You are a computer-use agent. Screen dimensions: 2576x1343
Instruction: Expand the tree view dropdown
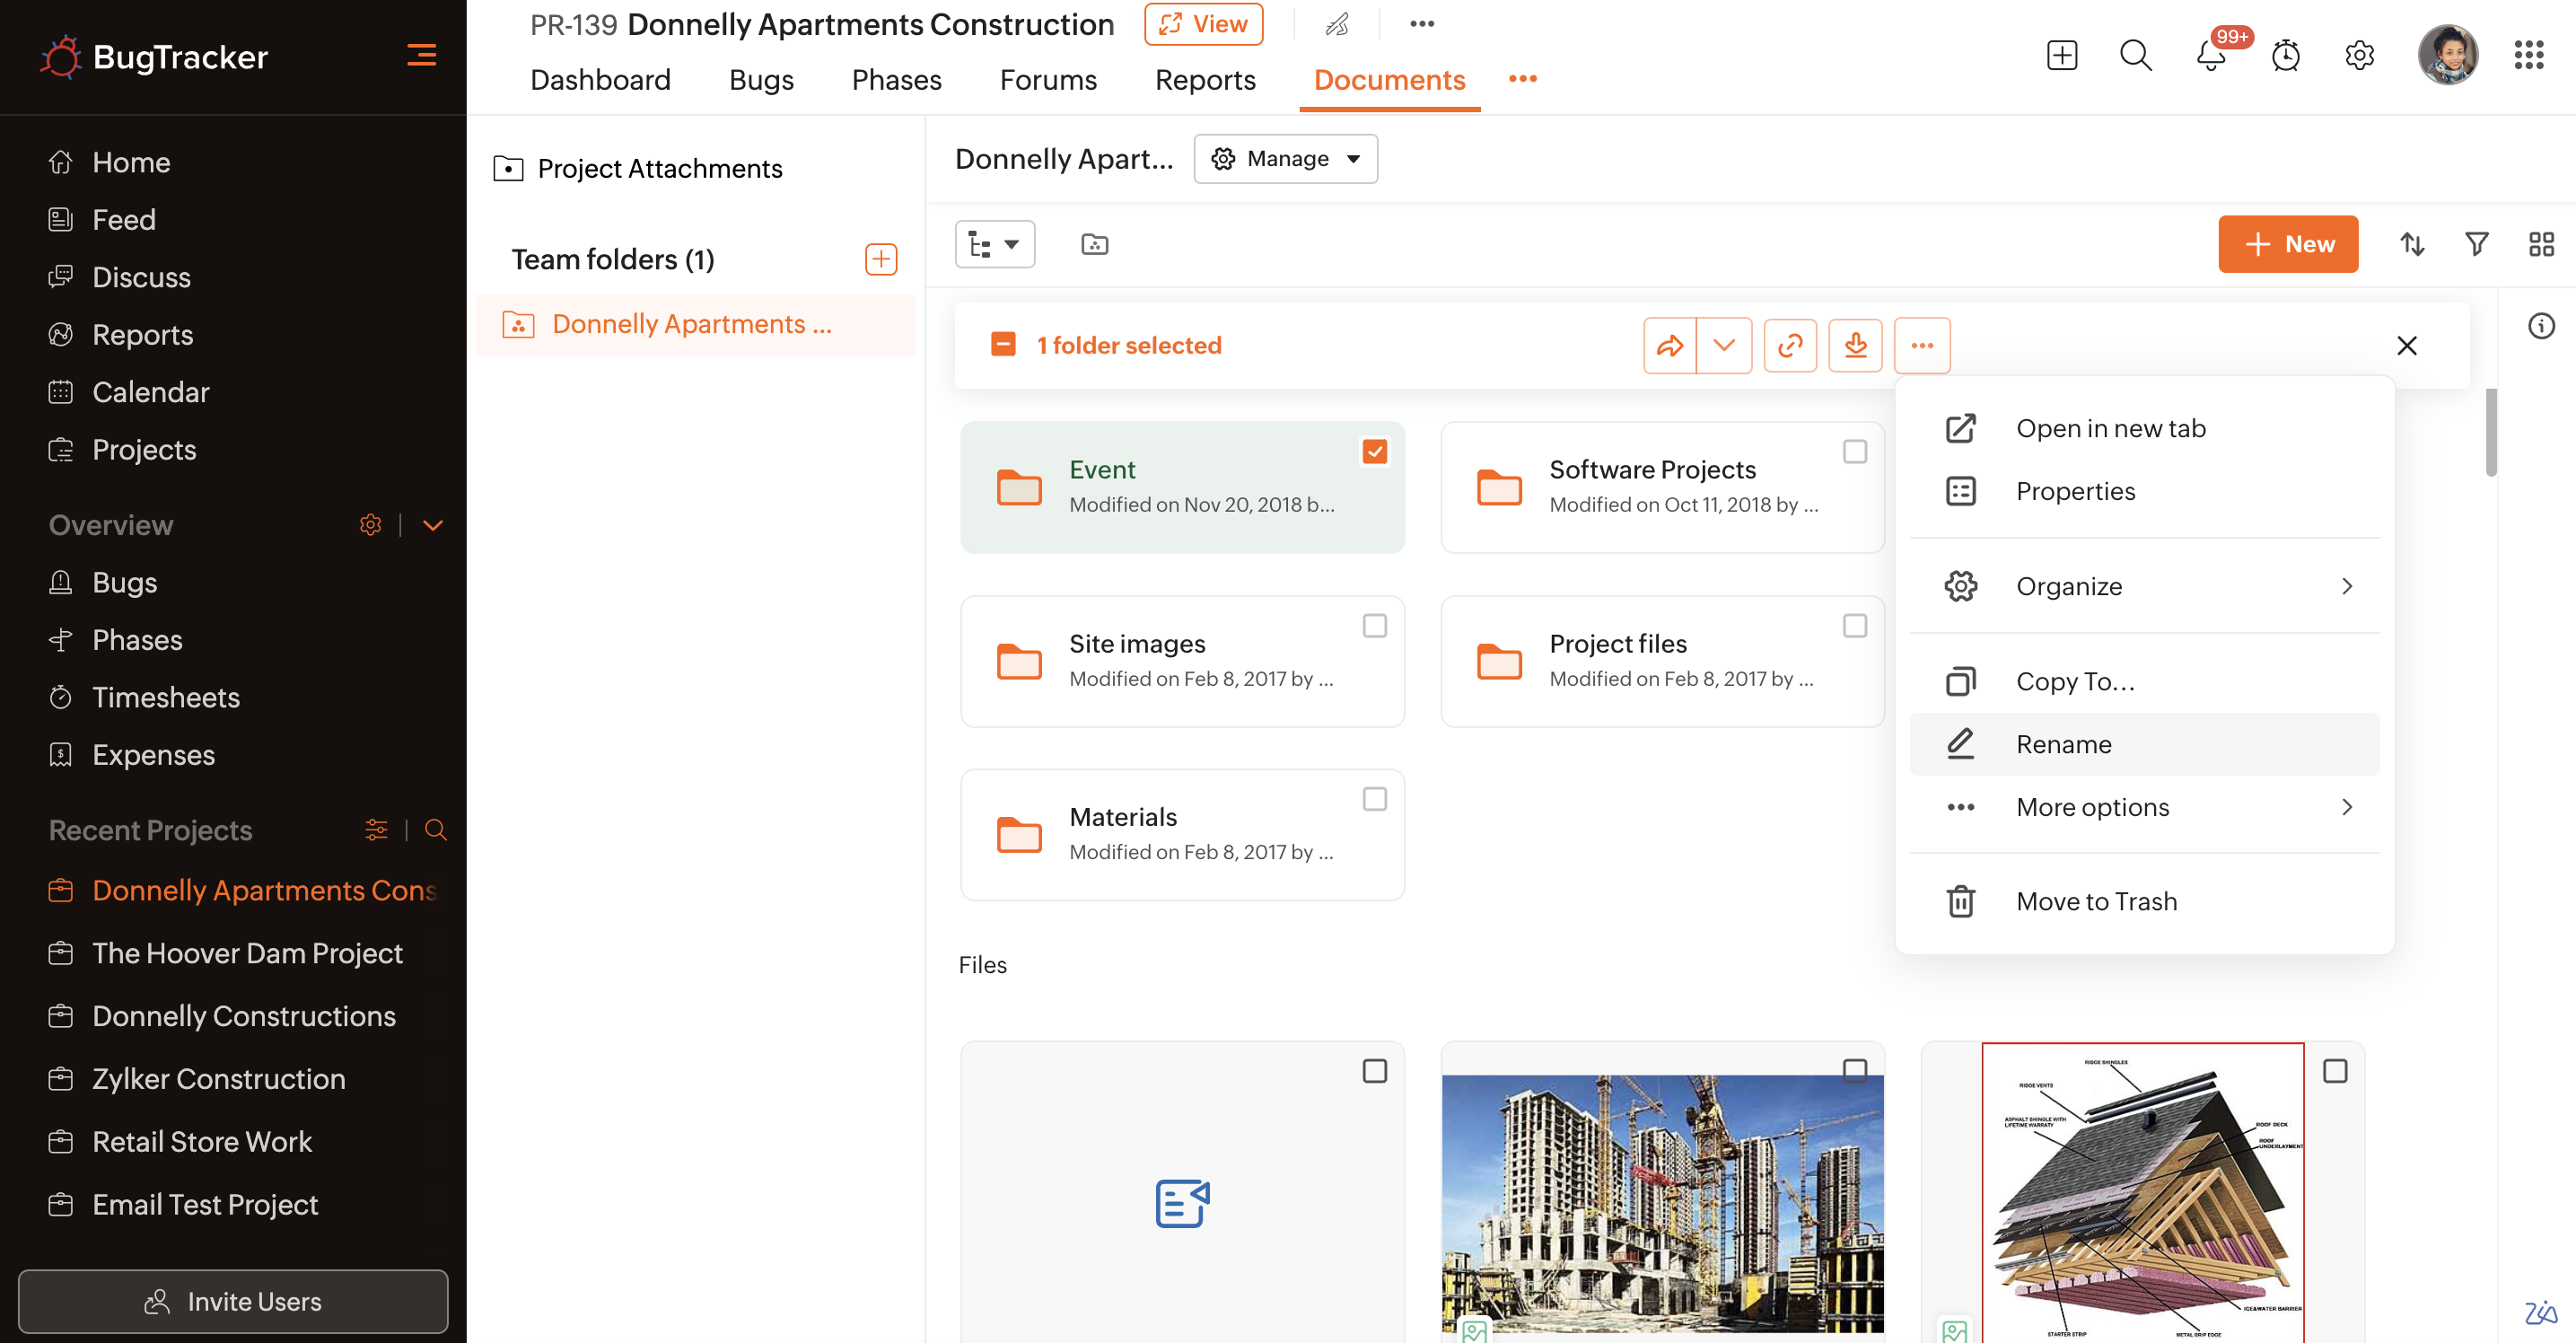click(994, 244)
